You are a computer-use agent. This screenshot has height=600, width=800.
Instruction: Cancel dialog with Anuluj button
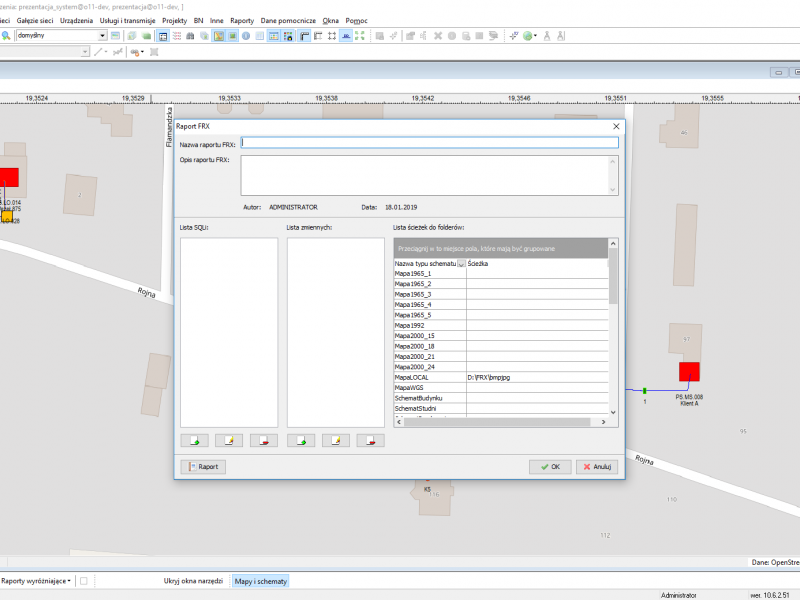click(x=597, y=467)
